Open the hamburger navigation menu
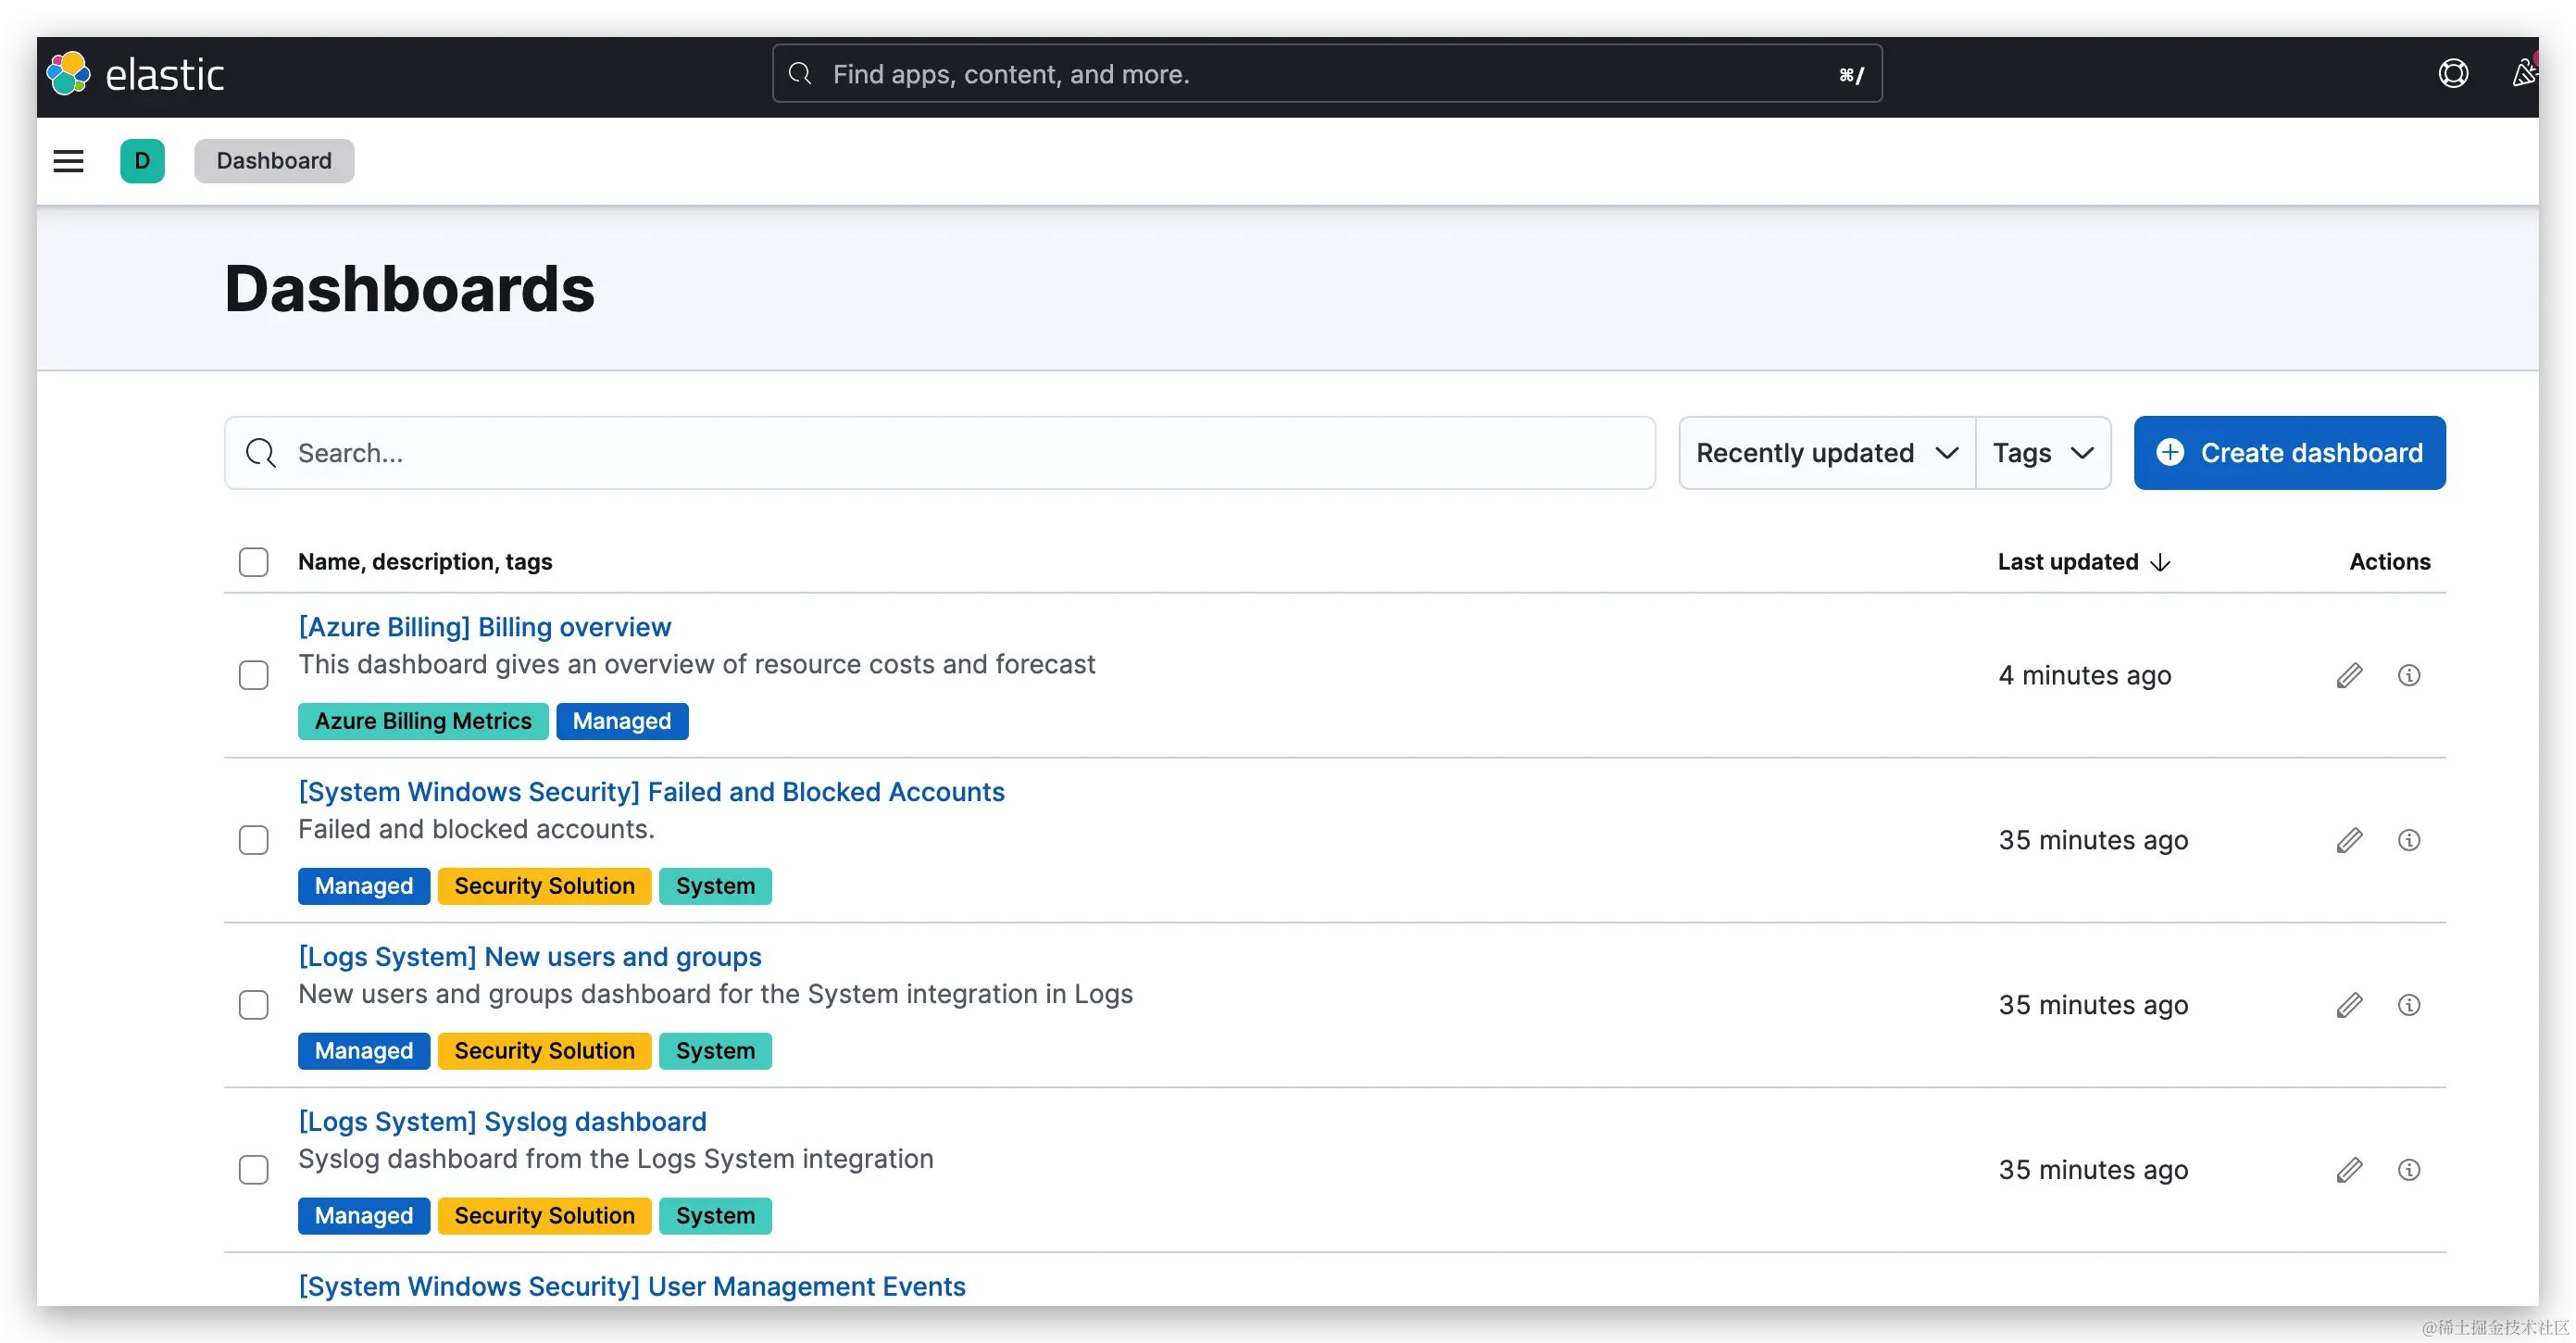Image resolution: width=2576 pixels, height=1343 pixels. coord(68,161)
